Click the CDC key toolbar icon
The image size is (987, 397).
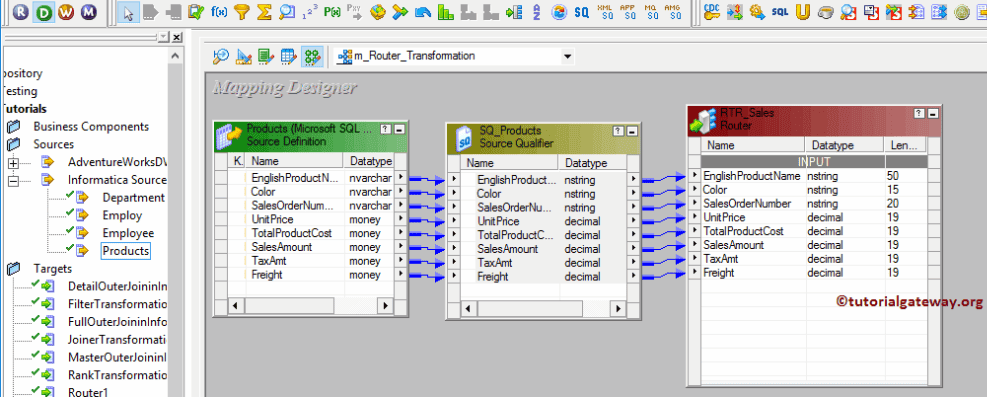pos(712,11)
